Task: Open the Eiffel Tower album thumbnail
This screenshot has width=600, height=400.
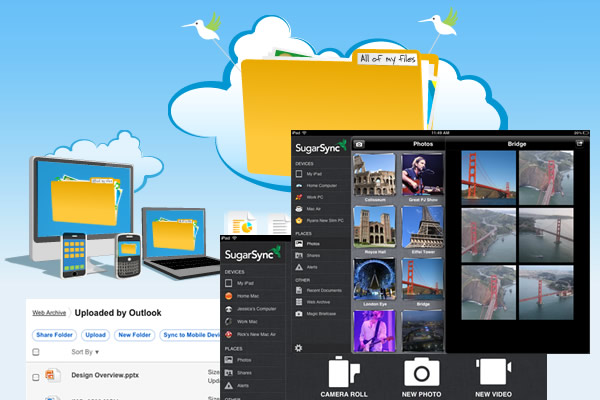Action: [423, 227]
